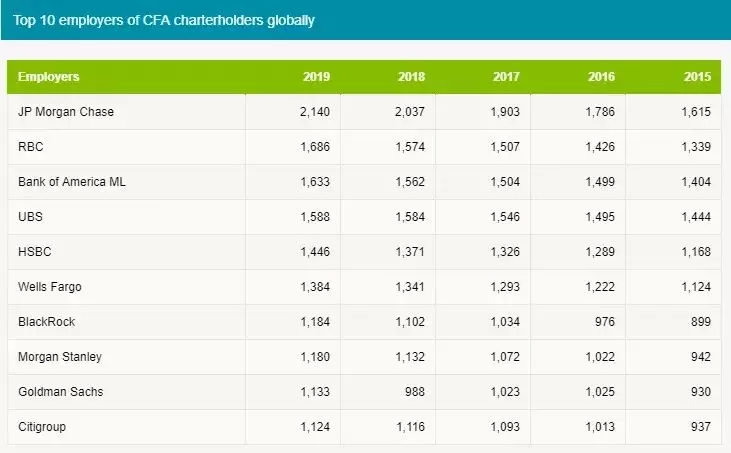Image resolution: width=731 pixels, height=453 pixels.
Task: Click BlackRock 2015 value 899
Action: click(700, 322)
